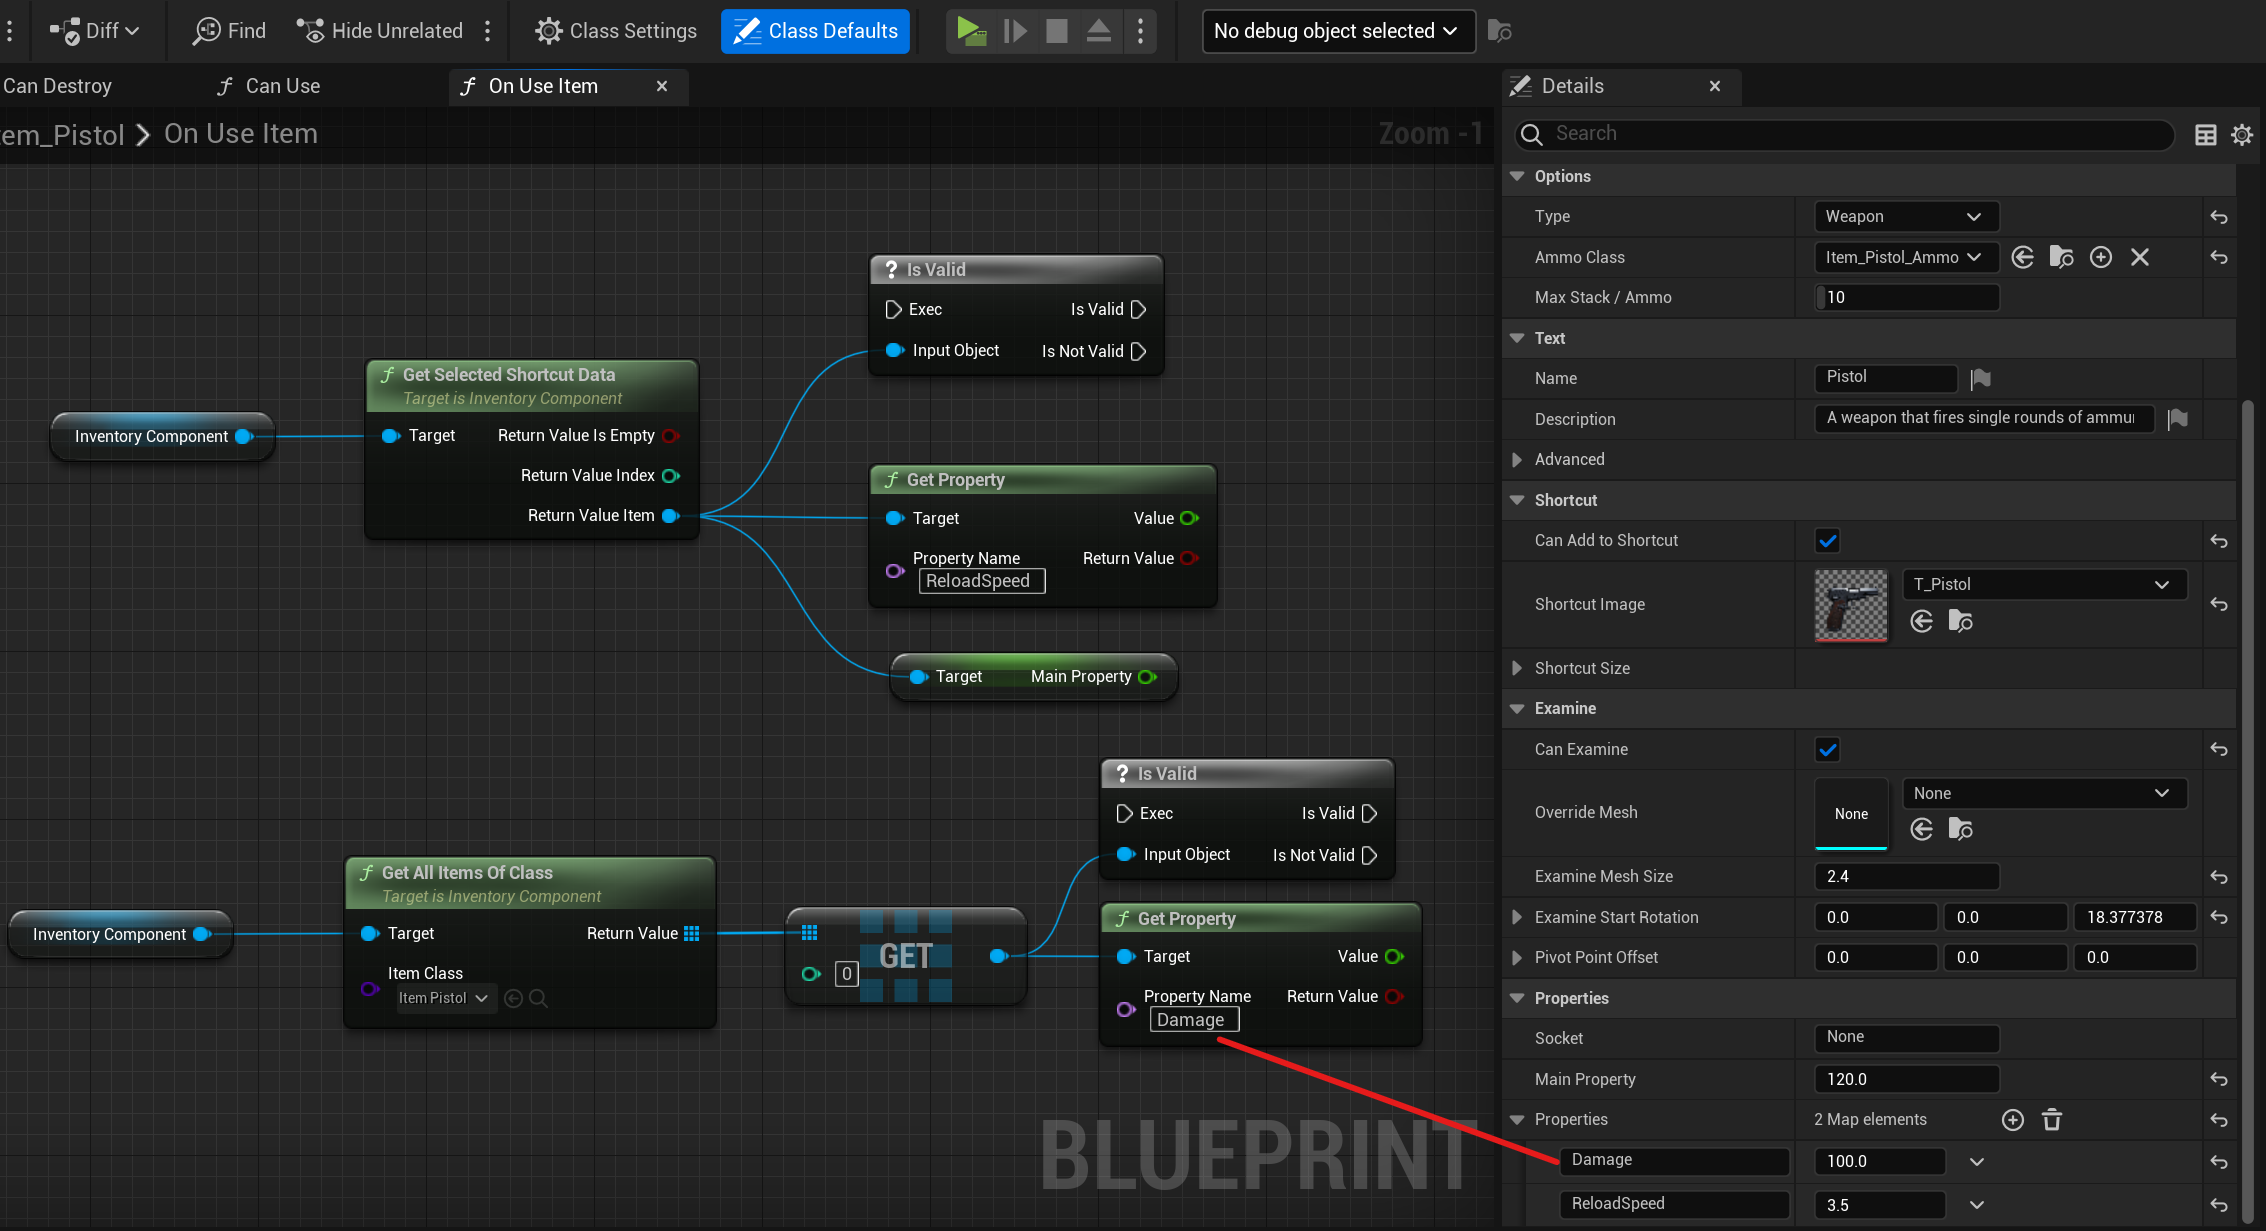The width and height of the screenshot is (2266, 1231).
Task: Switch to the Can Use tab
Action: [269, 86]
